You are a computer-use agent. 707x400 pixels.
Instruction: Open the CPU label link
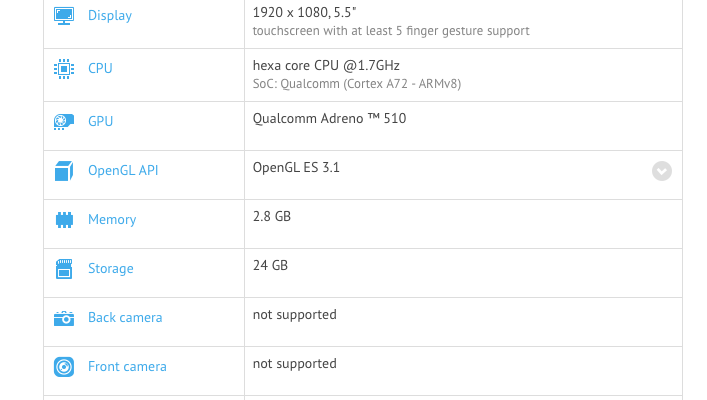100,69
